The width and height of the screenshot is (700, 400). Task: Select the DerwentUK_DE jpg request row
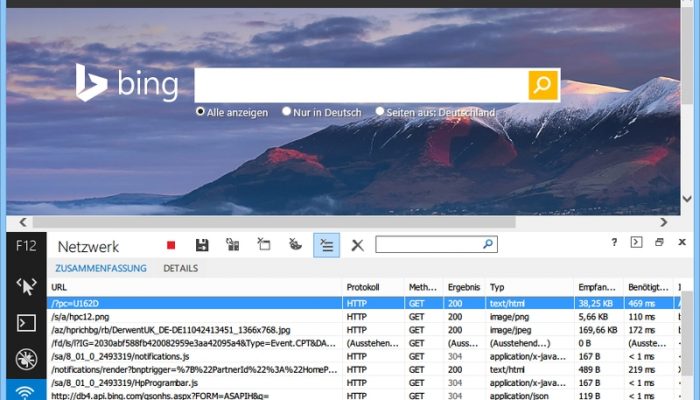[364, 330]
